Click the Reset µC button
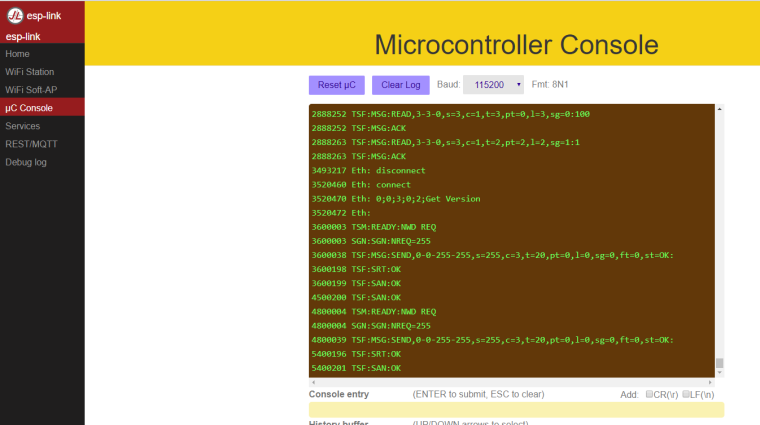 [336, 85]
